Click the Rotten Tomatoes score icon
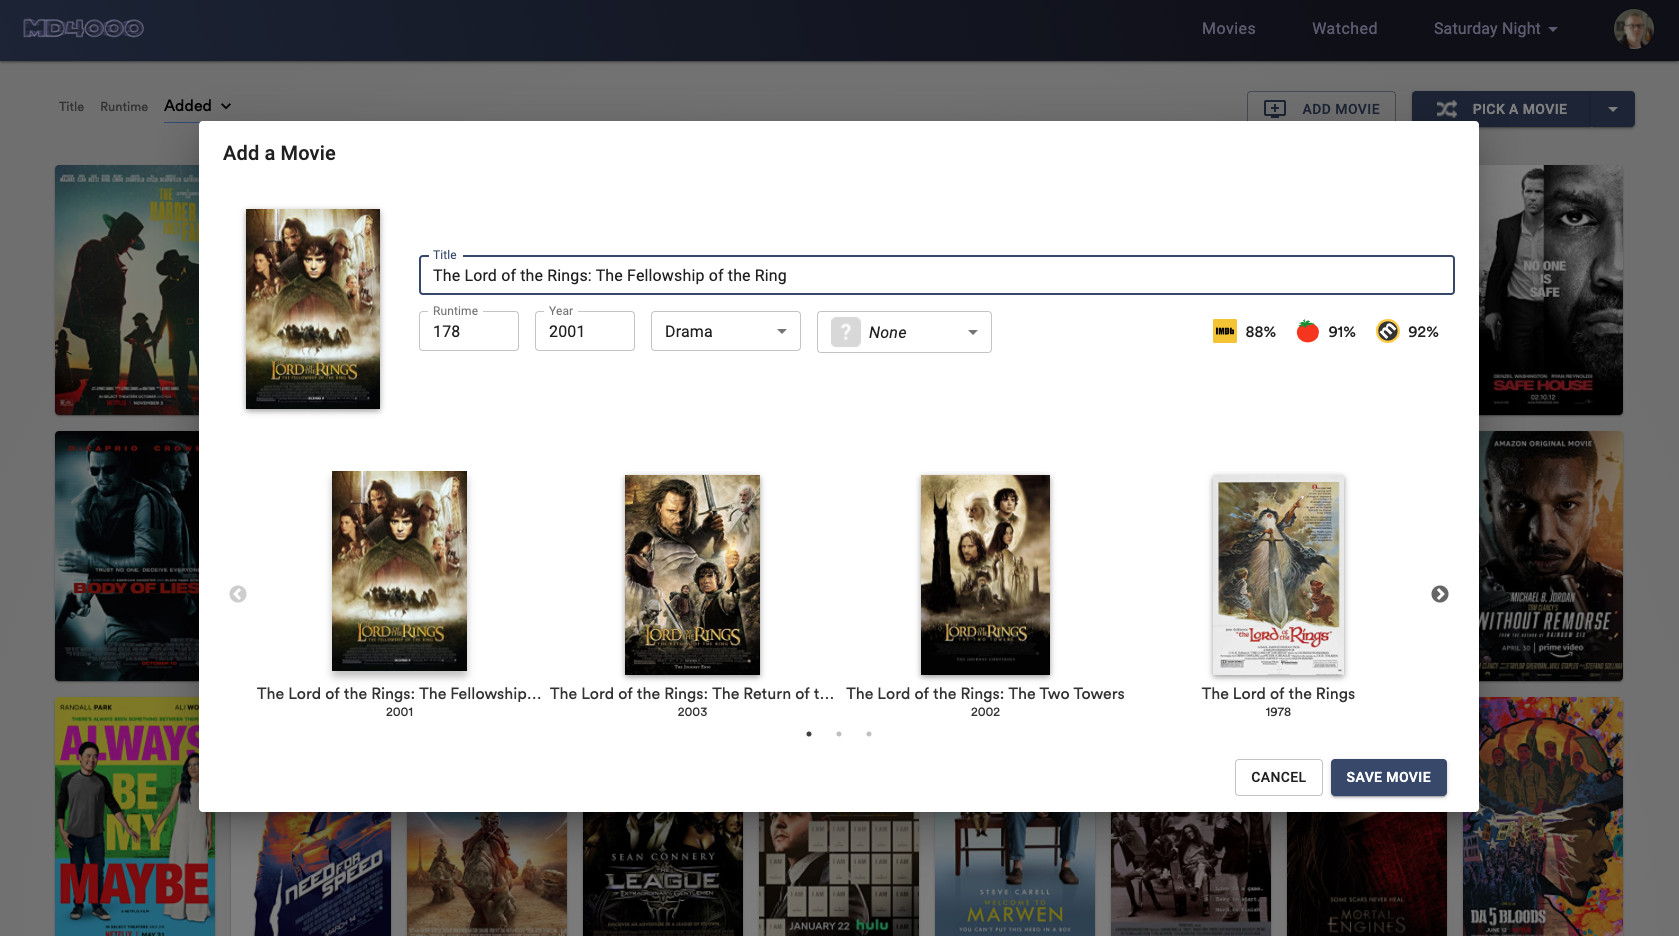This screenshot has width=1679, height=936. pos(1306,331)
